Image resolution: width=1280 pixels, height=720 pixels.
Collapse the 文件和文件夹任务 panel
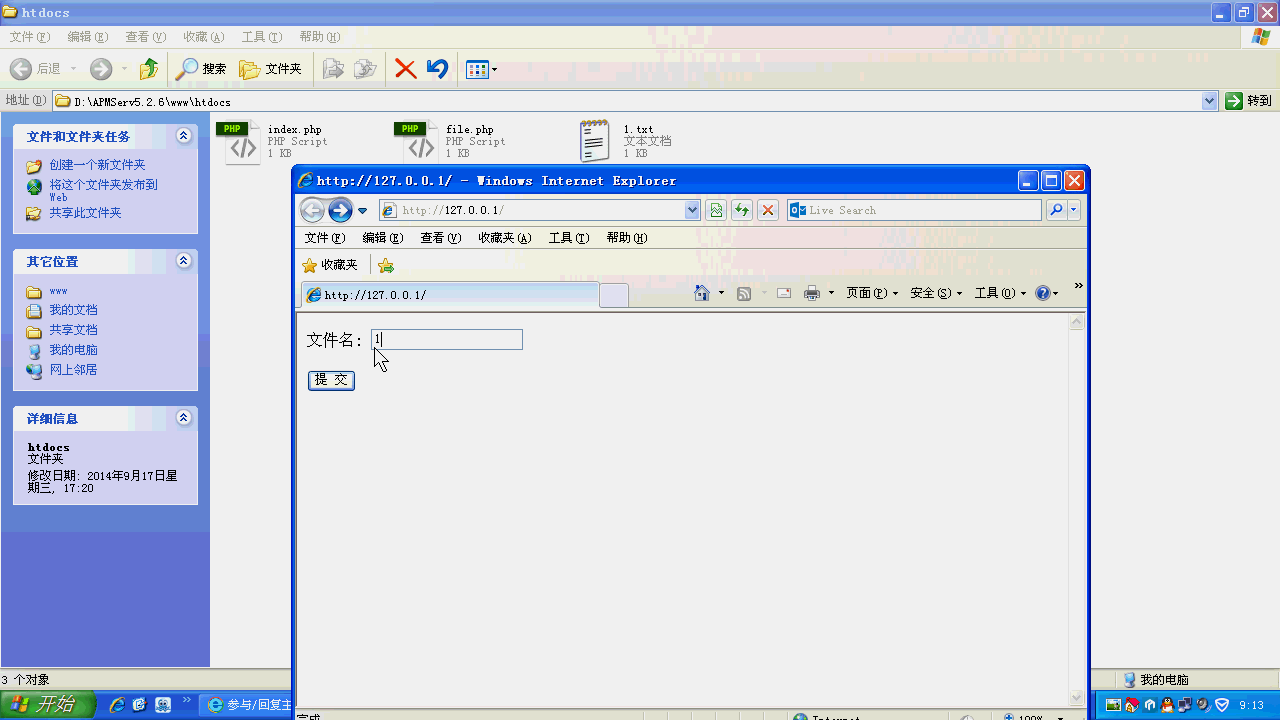coord(183,136)
